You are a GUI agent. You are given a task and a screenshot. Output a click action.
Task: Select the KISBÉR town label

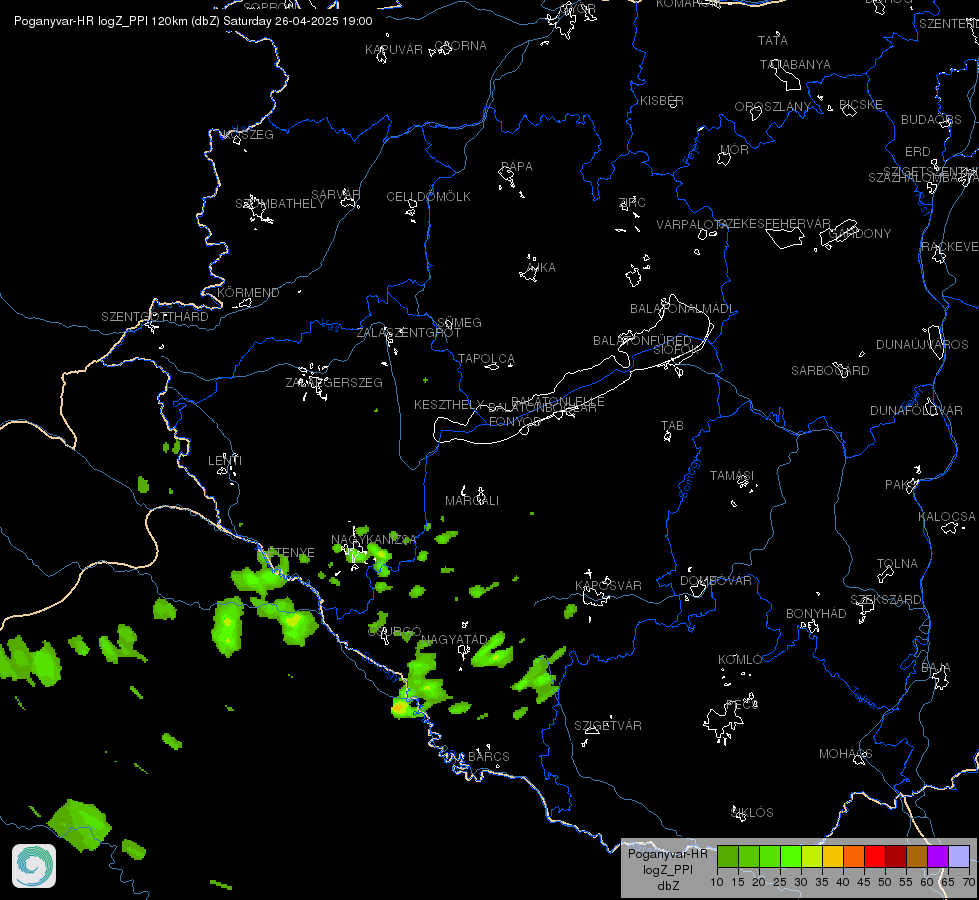point(662,101)
